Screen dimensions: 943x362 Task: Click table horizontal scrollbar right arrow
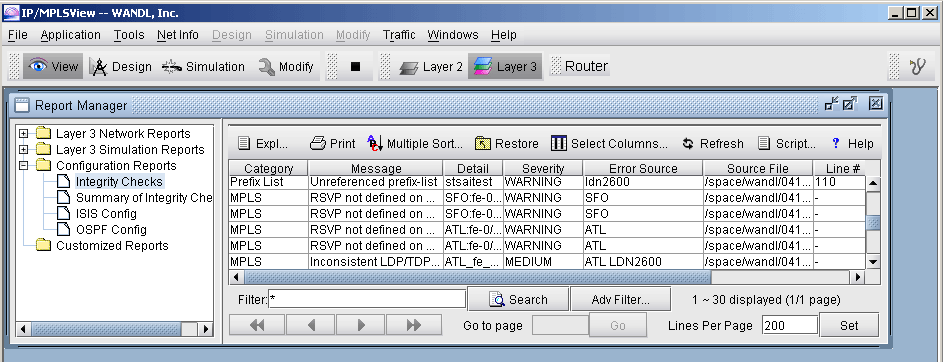858,277
